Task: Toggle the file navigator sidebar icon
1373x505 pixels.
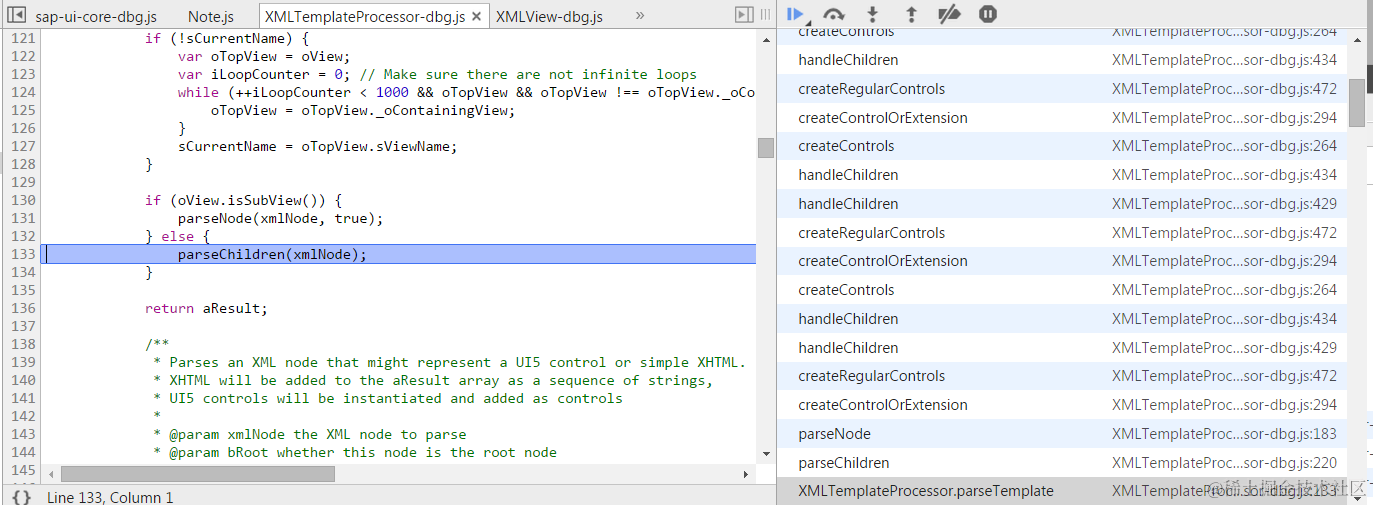Action: [x=16, y=15]
